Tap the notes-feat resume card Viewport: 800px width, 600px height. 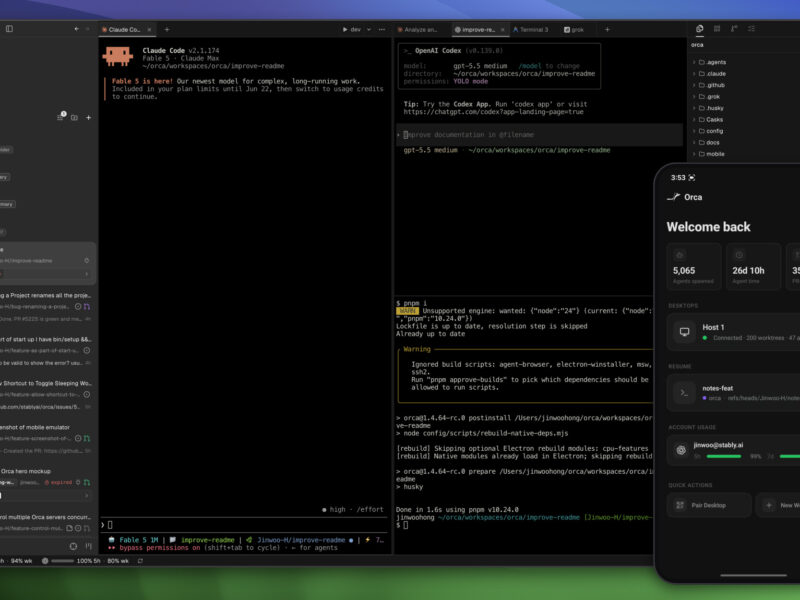(735, 392)
